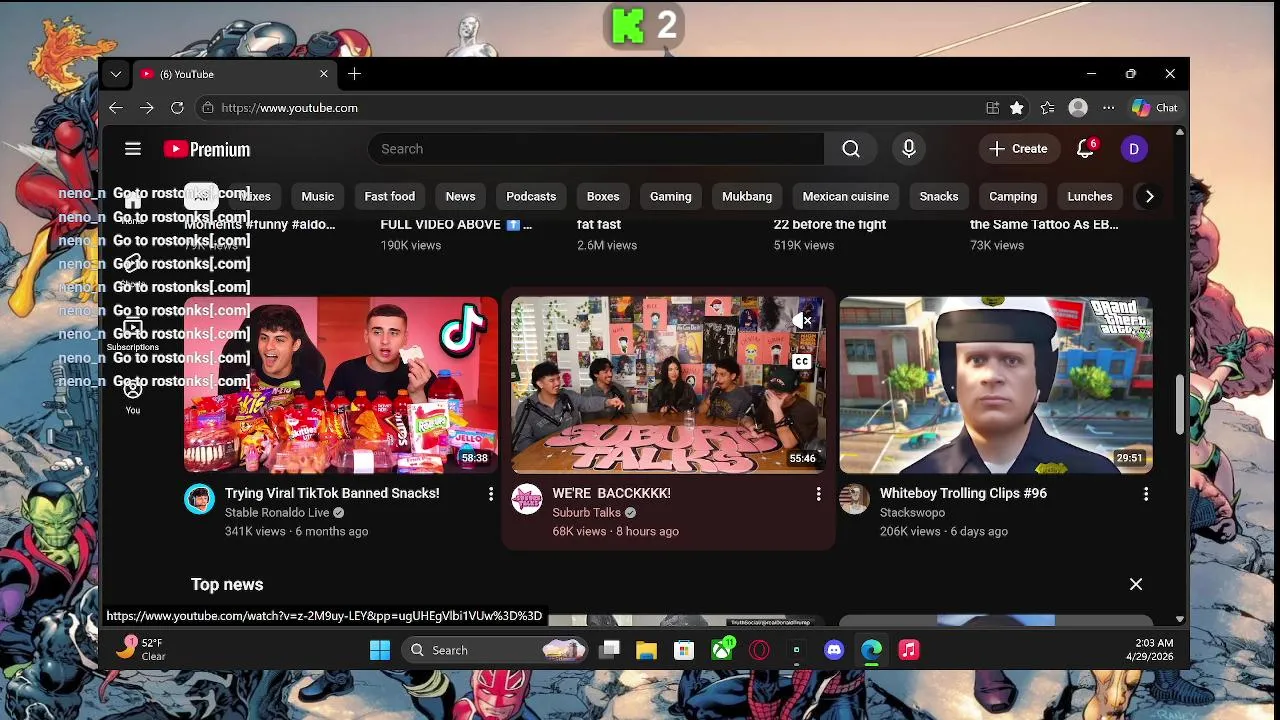Open the browser tab actions dropdown
The width and height of the screenshot is (1280, 720).
[116, 74]
